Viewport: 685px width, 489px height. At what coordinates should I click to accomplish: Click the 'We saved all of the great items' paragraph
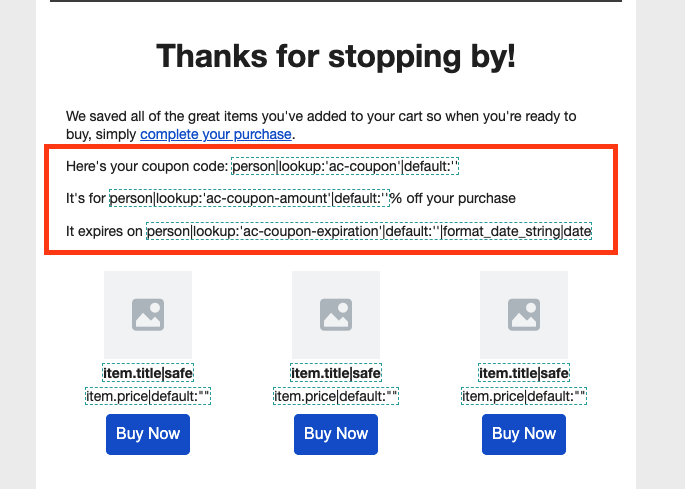pos(321,125)
